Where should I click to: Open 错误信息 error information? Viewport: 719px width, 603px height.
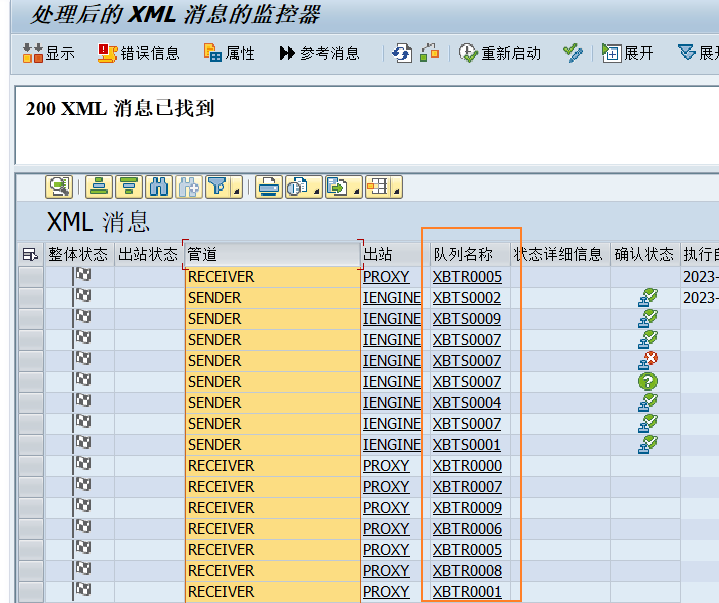(138, 53)
